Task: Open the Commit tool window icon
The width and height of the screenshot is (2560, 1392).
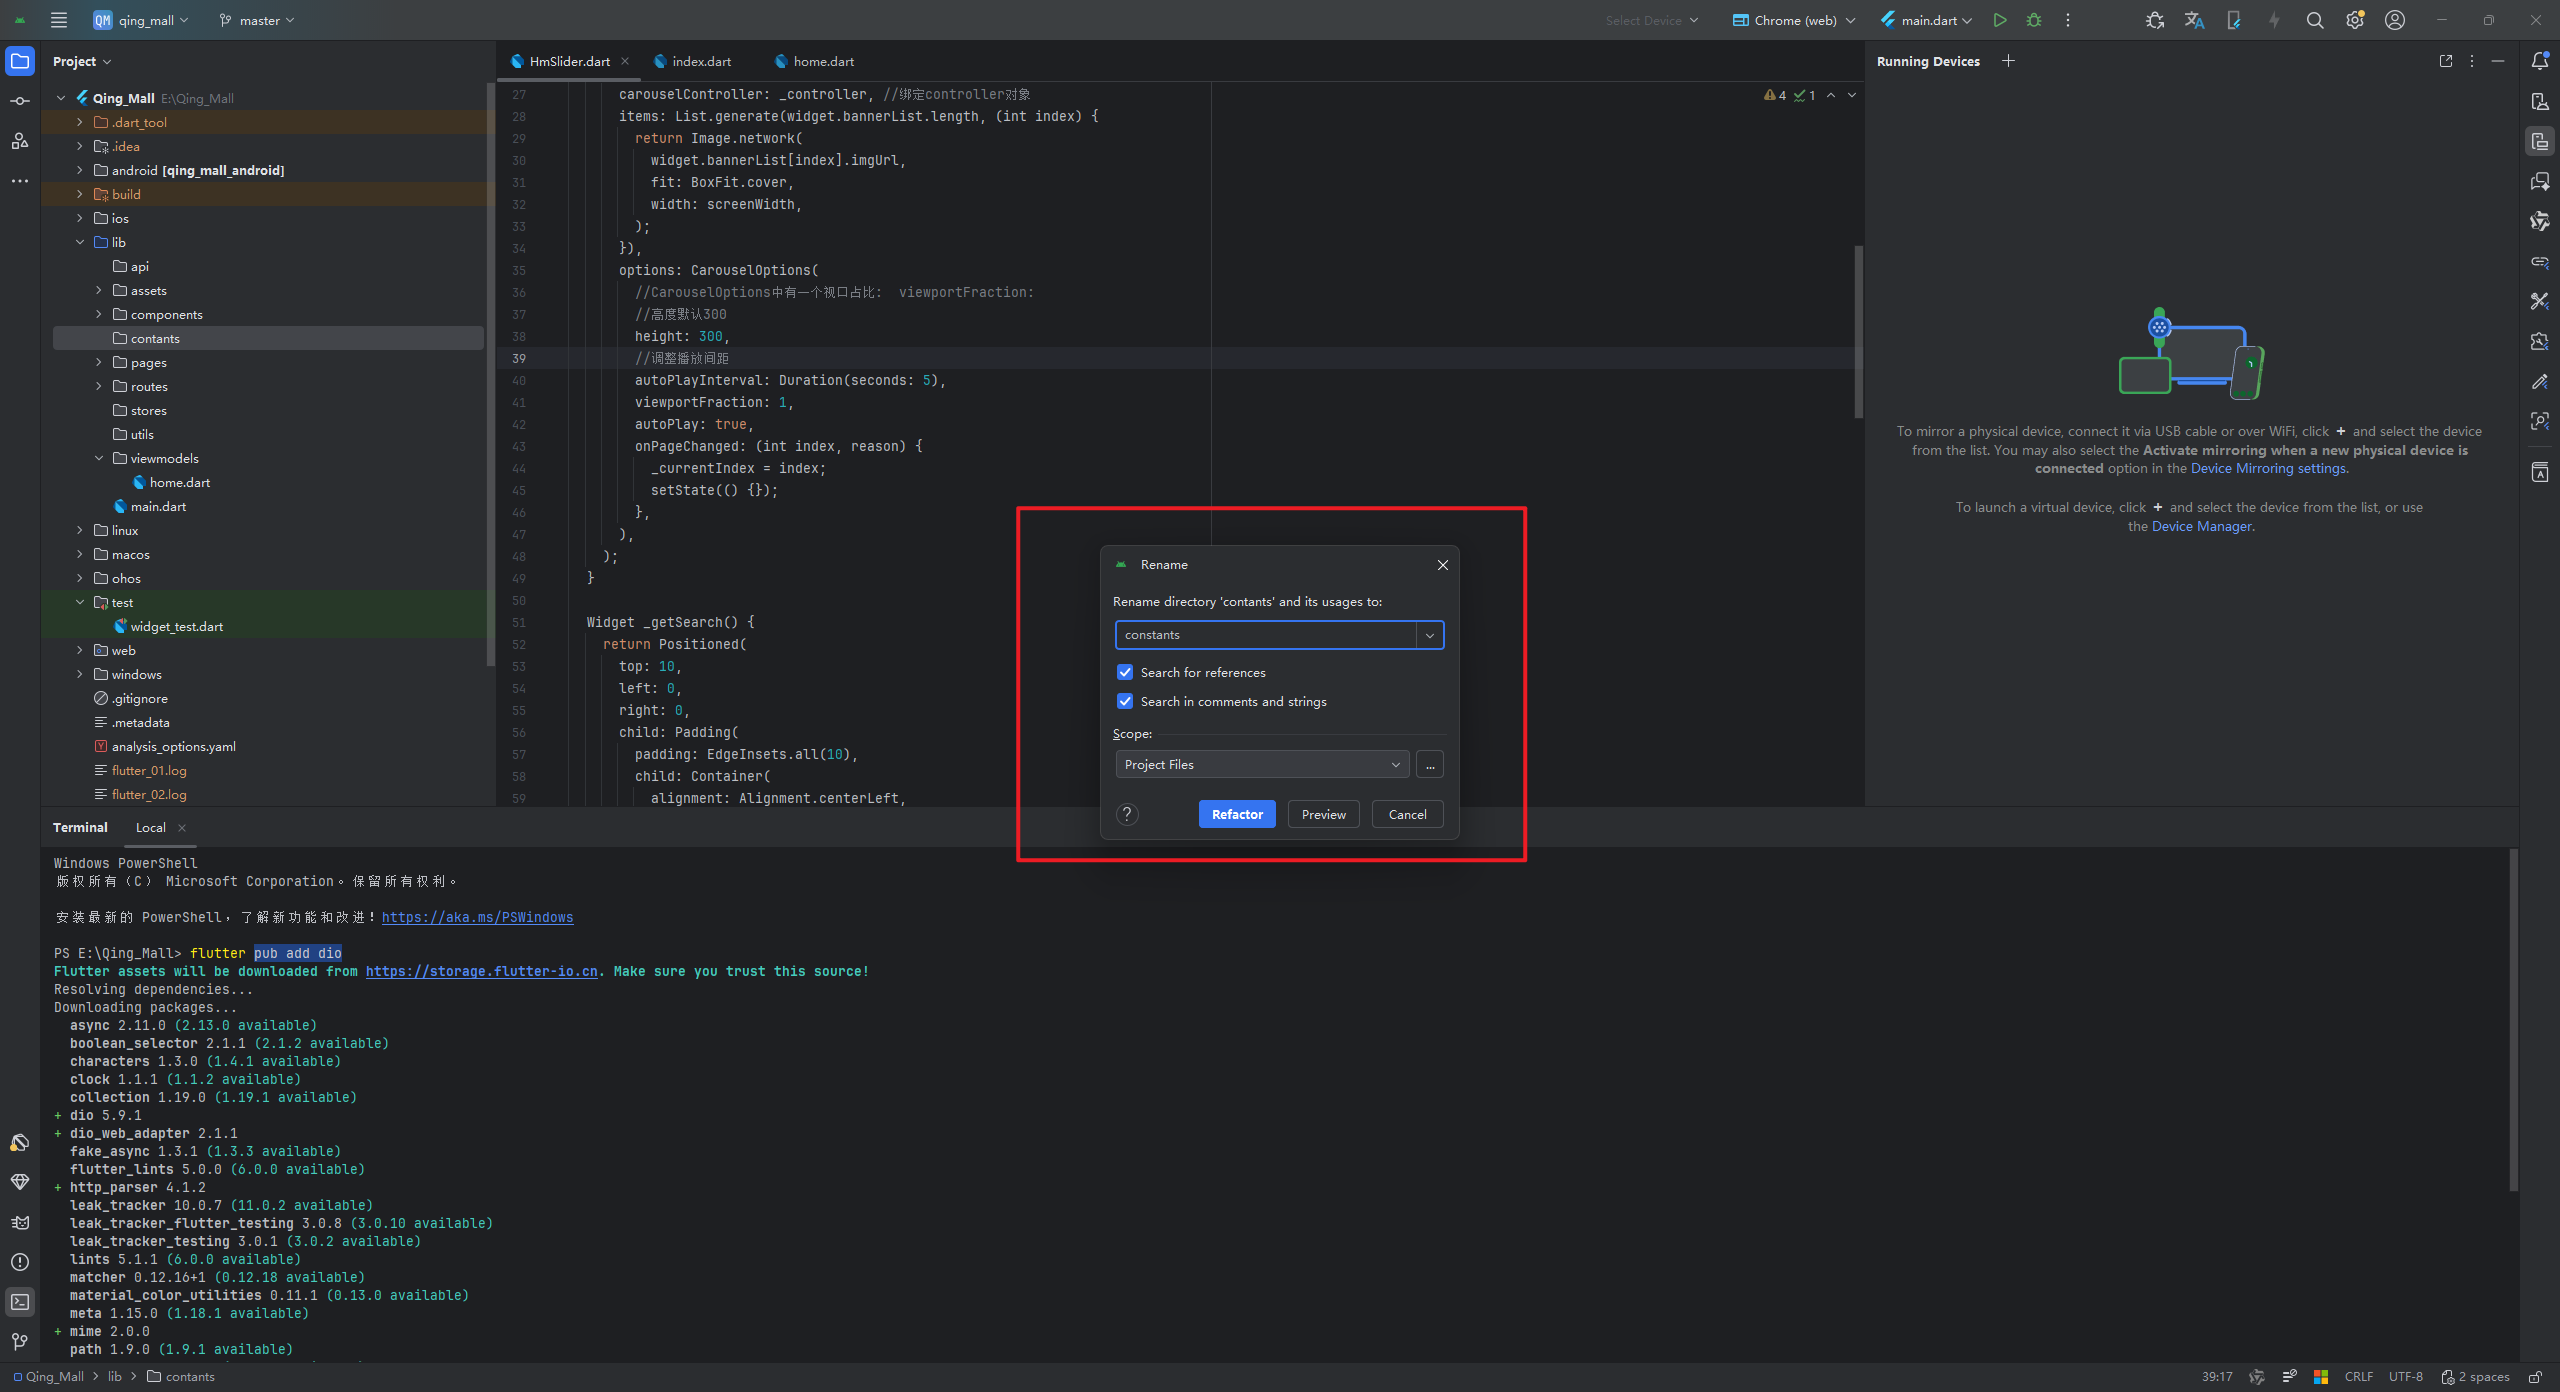Action: point(20,101)
